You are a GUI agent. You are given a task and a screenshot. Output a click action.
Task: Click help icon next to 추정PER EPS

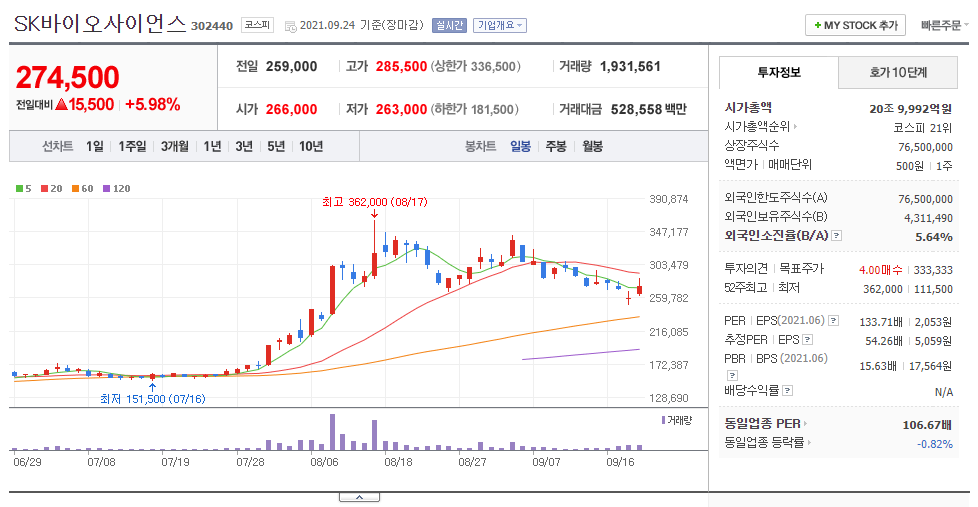pyautogui.click(x=808, y=340)
